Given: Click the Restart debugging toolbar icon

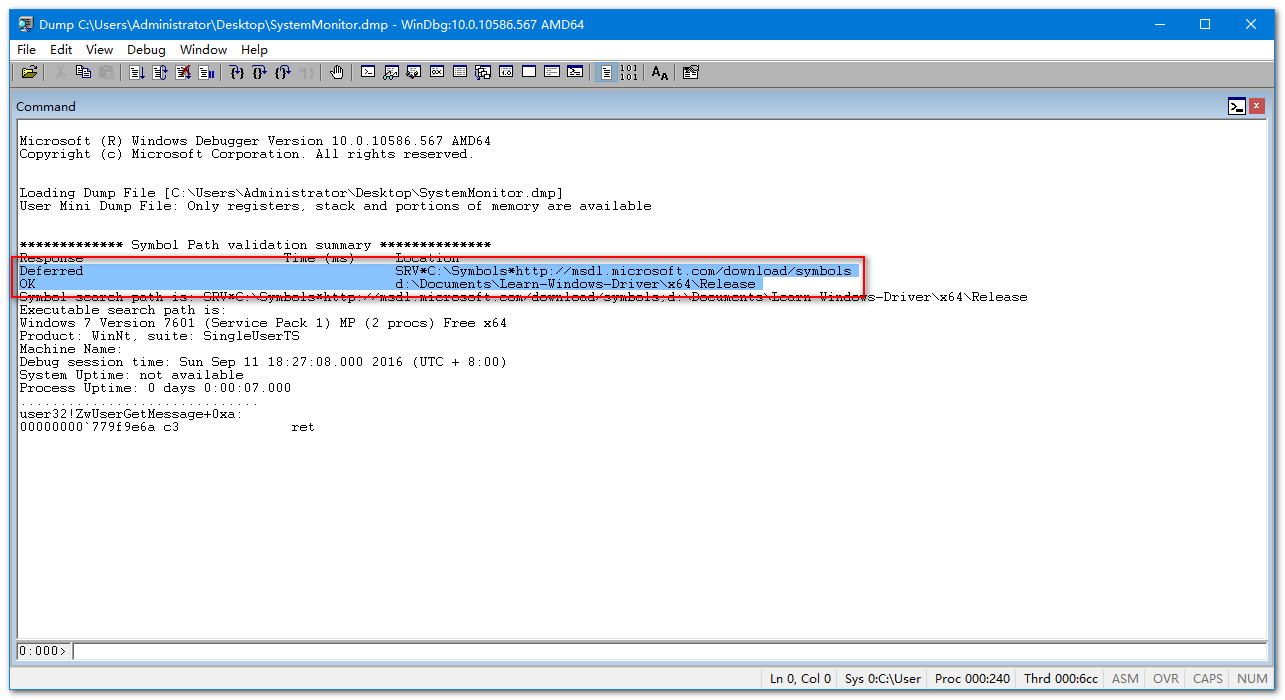Looking at the screenshot, I should coord(160,72).
